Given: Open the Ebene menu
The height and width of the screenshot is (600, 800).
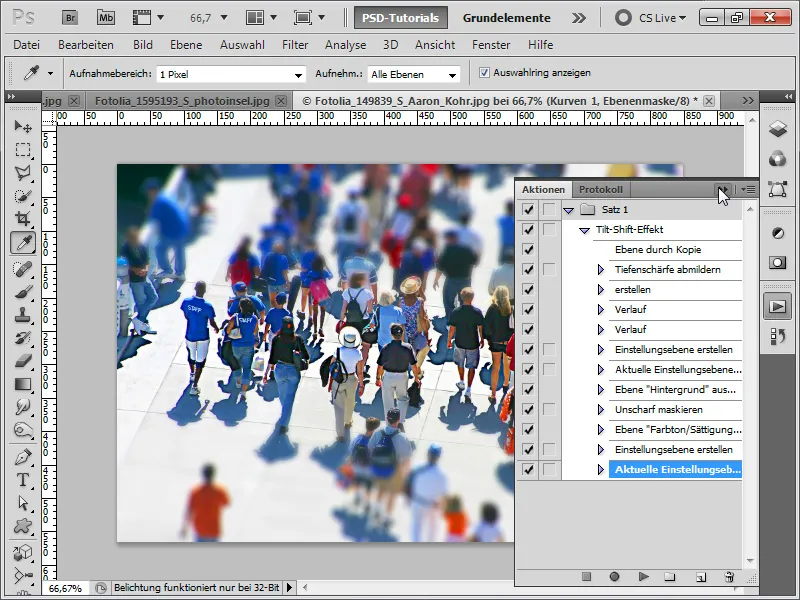Looking at the screenshot, I should tap(186, 45).
